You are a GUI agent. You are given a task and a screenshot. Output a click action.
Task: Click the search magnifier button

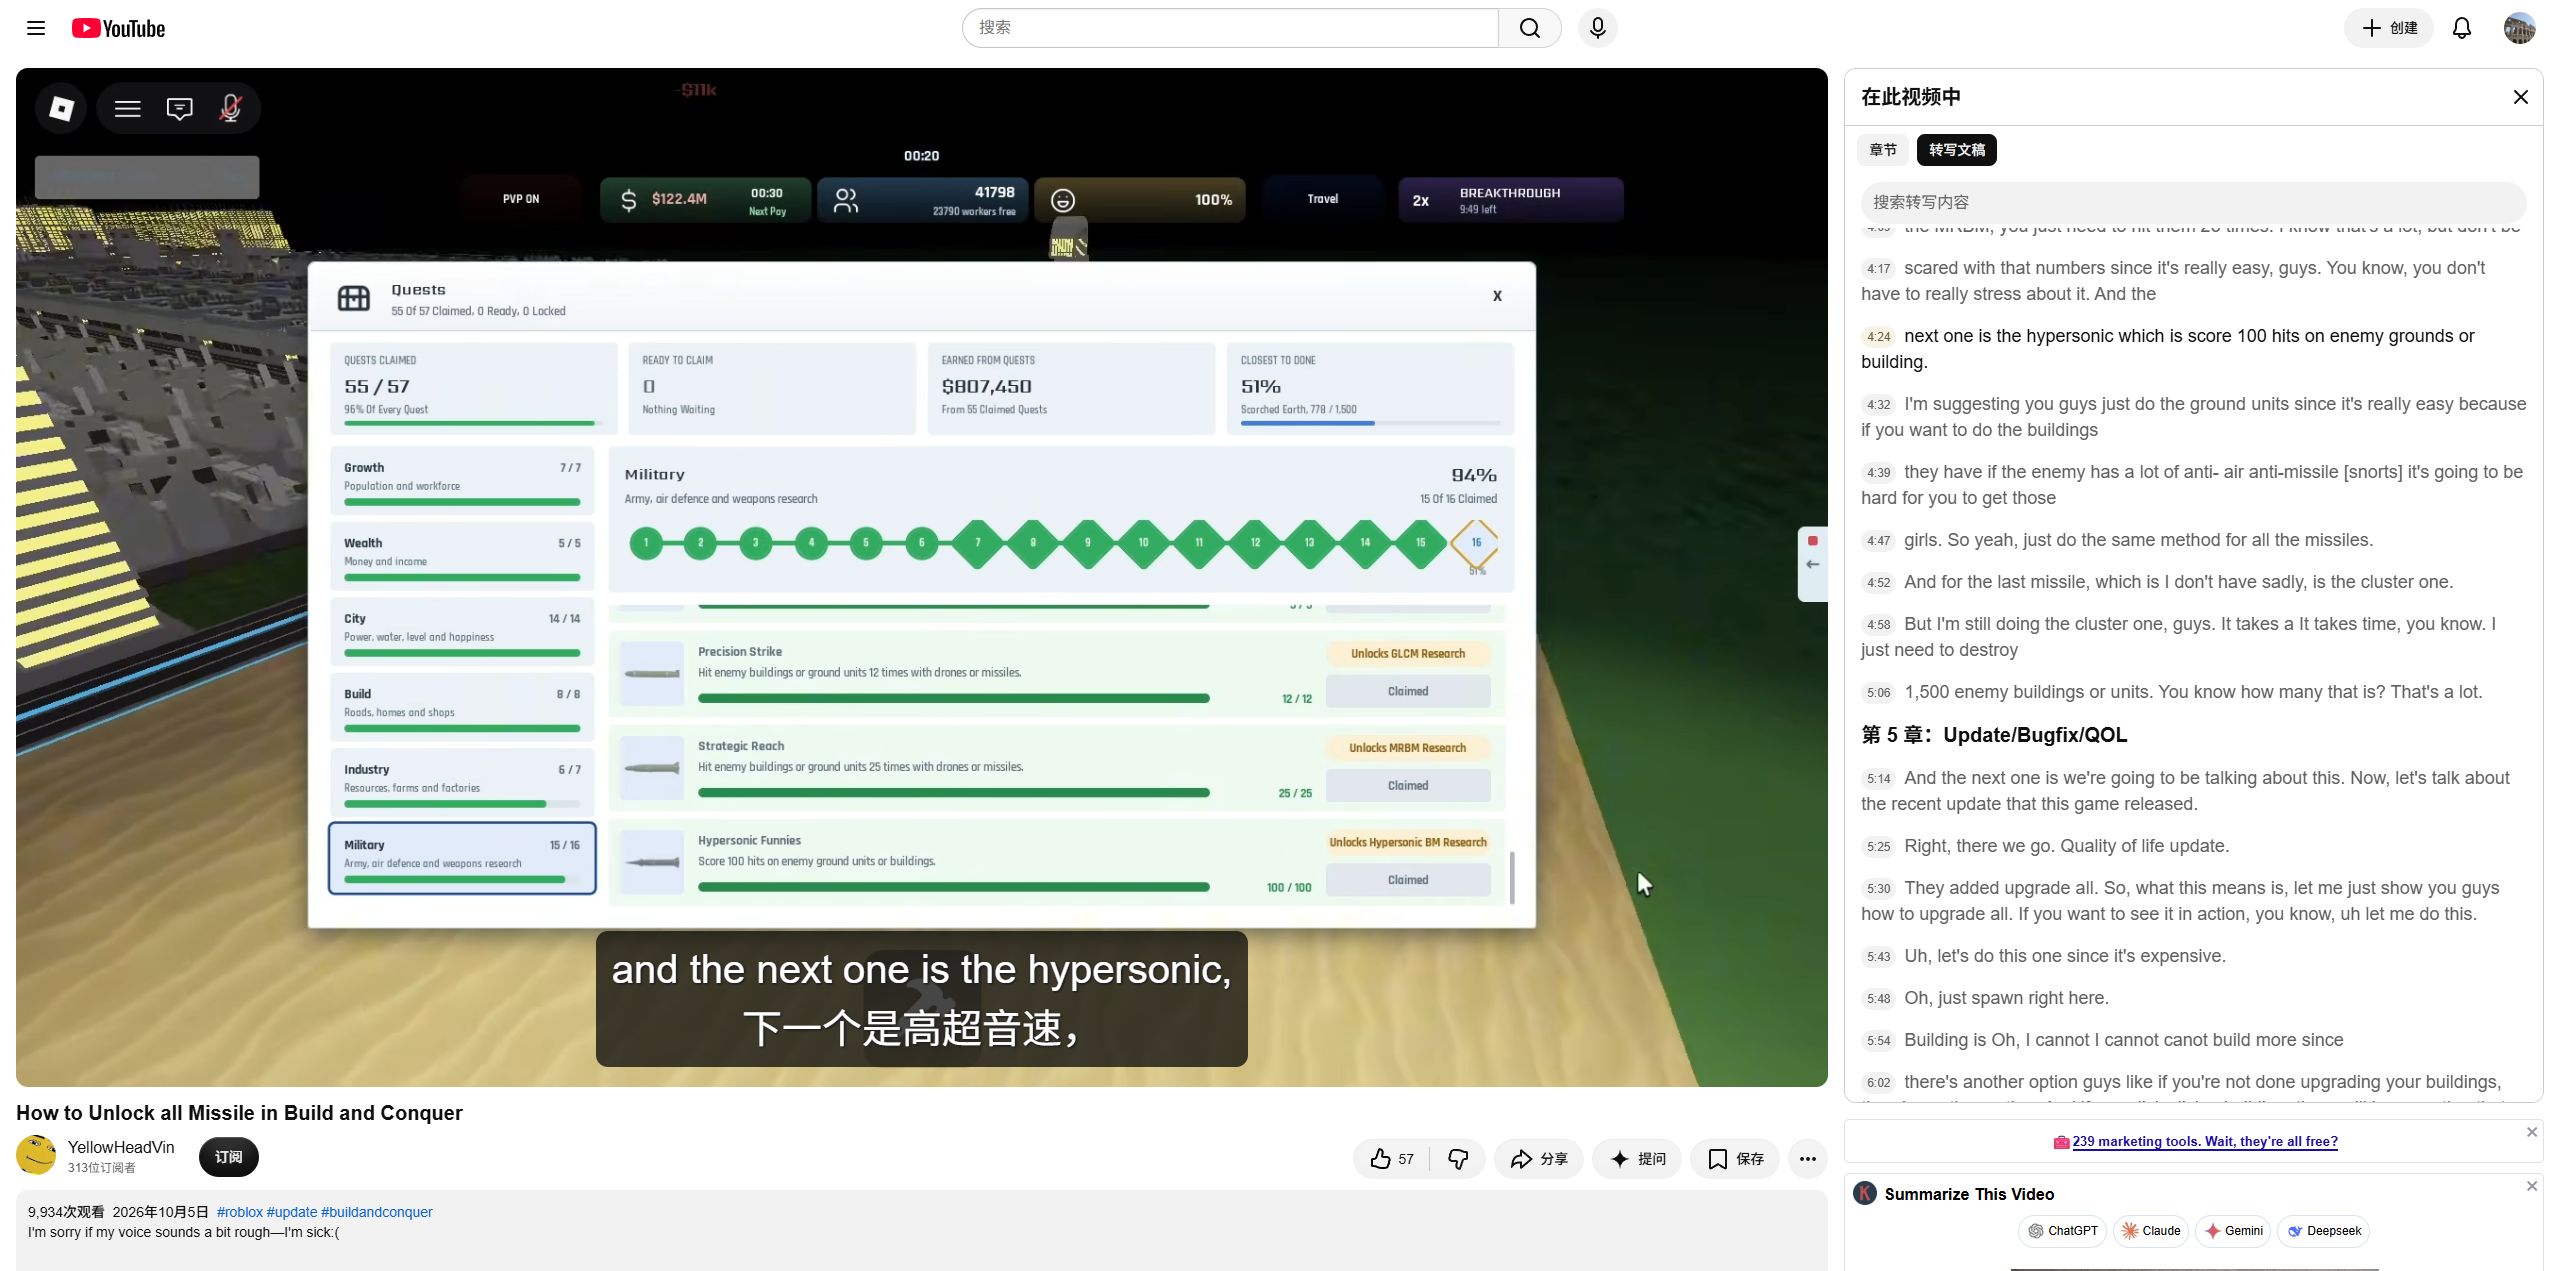coord(1529,28)
